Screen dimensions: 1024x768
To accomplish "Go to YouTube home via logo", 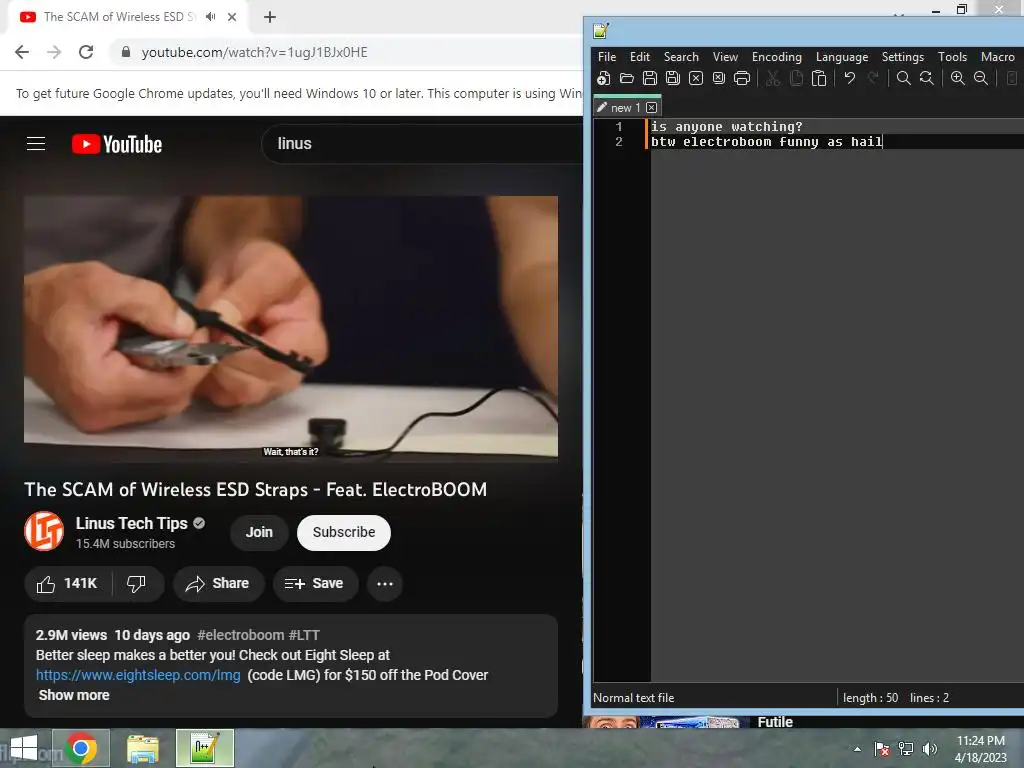I will [x=117, y=144].
